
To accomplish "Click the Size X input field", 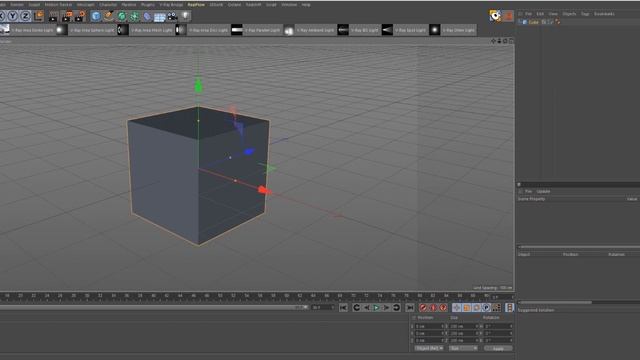I will [463, 327].
